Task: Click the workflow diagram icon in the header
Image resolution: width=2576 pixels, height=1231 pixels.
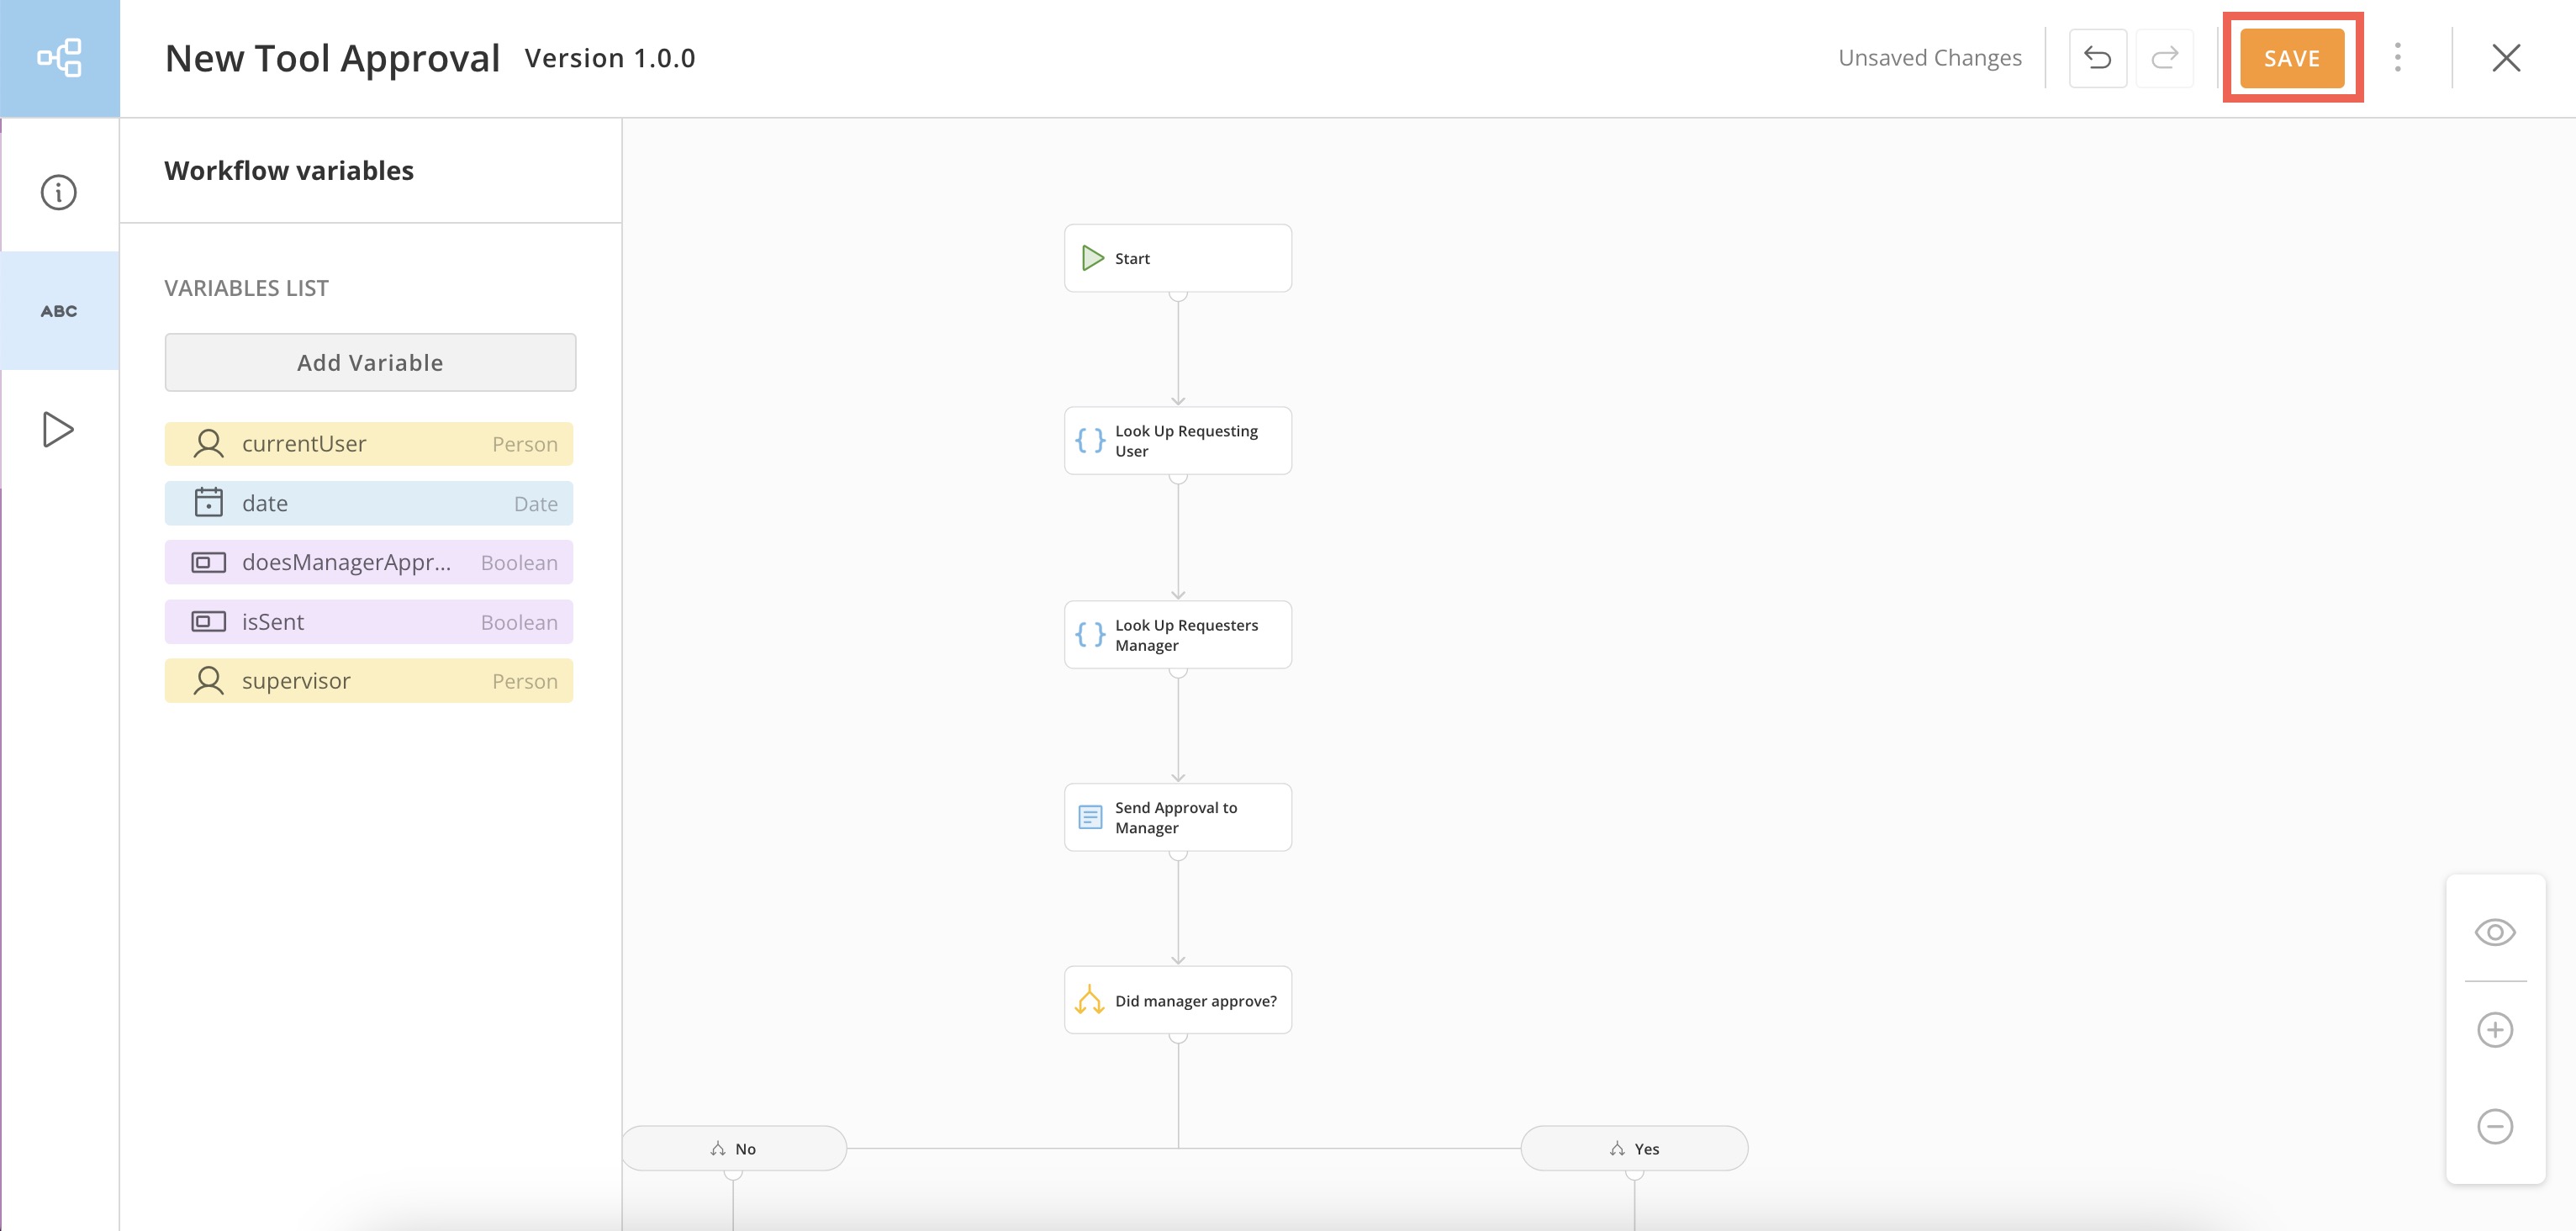Action: tap(59, 58)
